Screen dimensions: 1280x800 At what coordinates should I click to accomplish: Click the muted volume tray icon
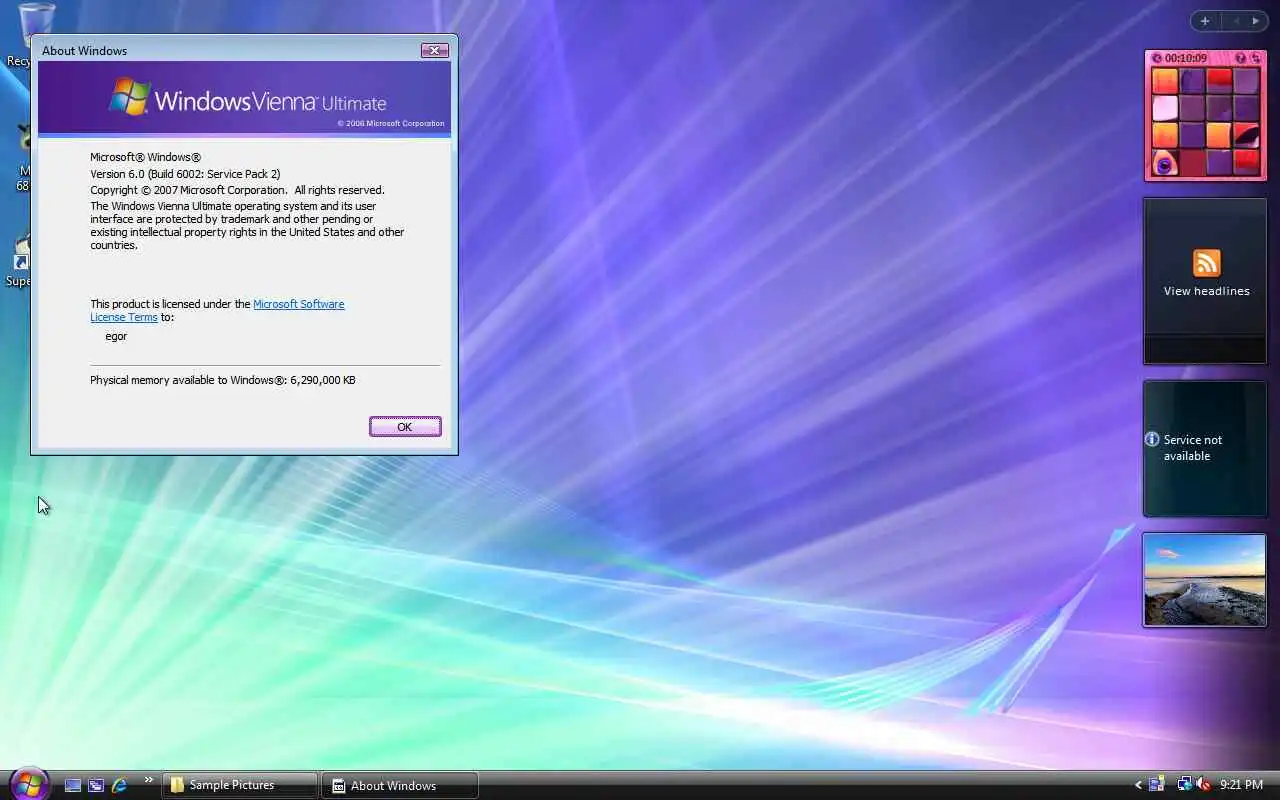click(1203, 785)
